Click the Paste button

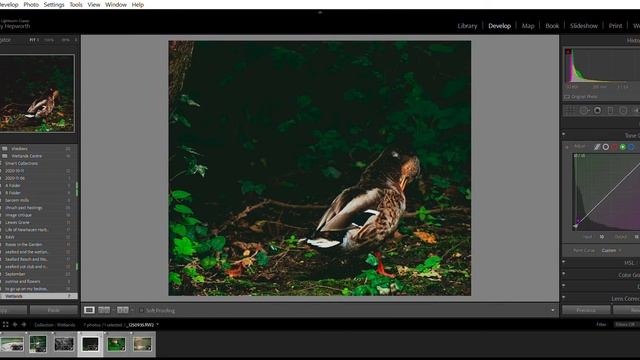[53, 310]
